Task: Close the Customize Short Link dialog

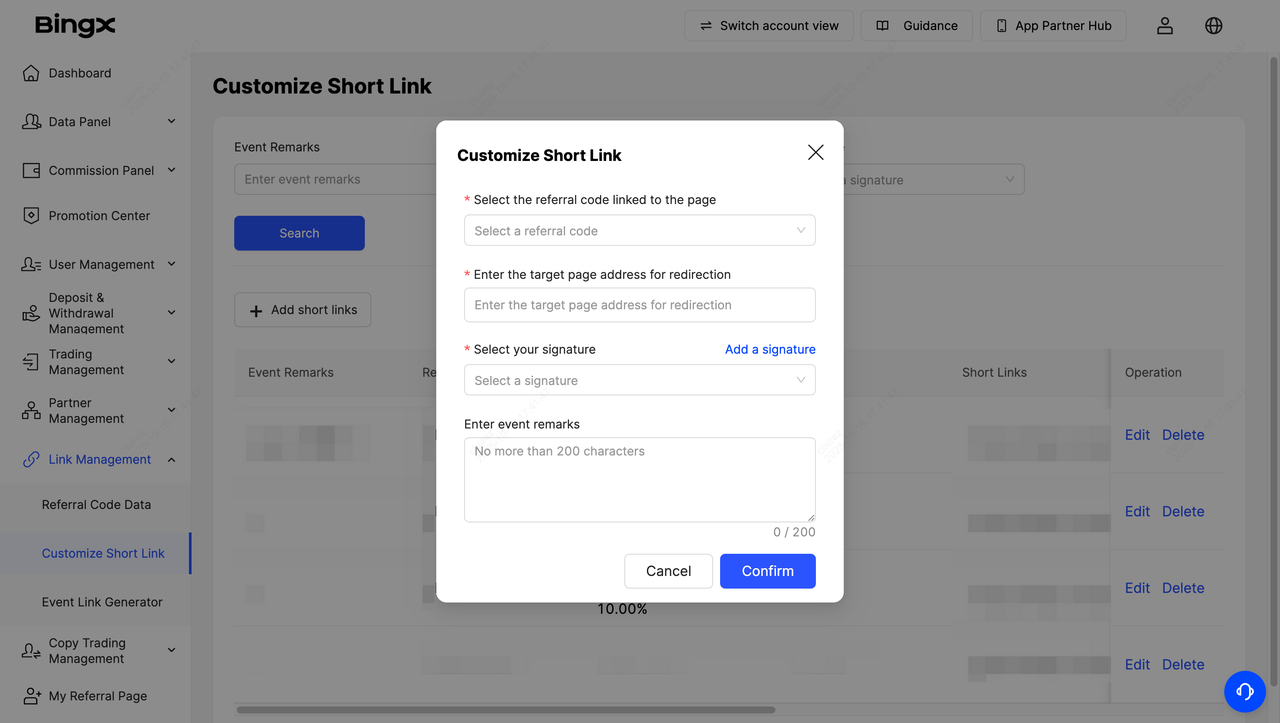Action: tap(816, 152)
